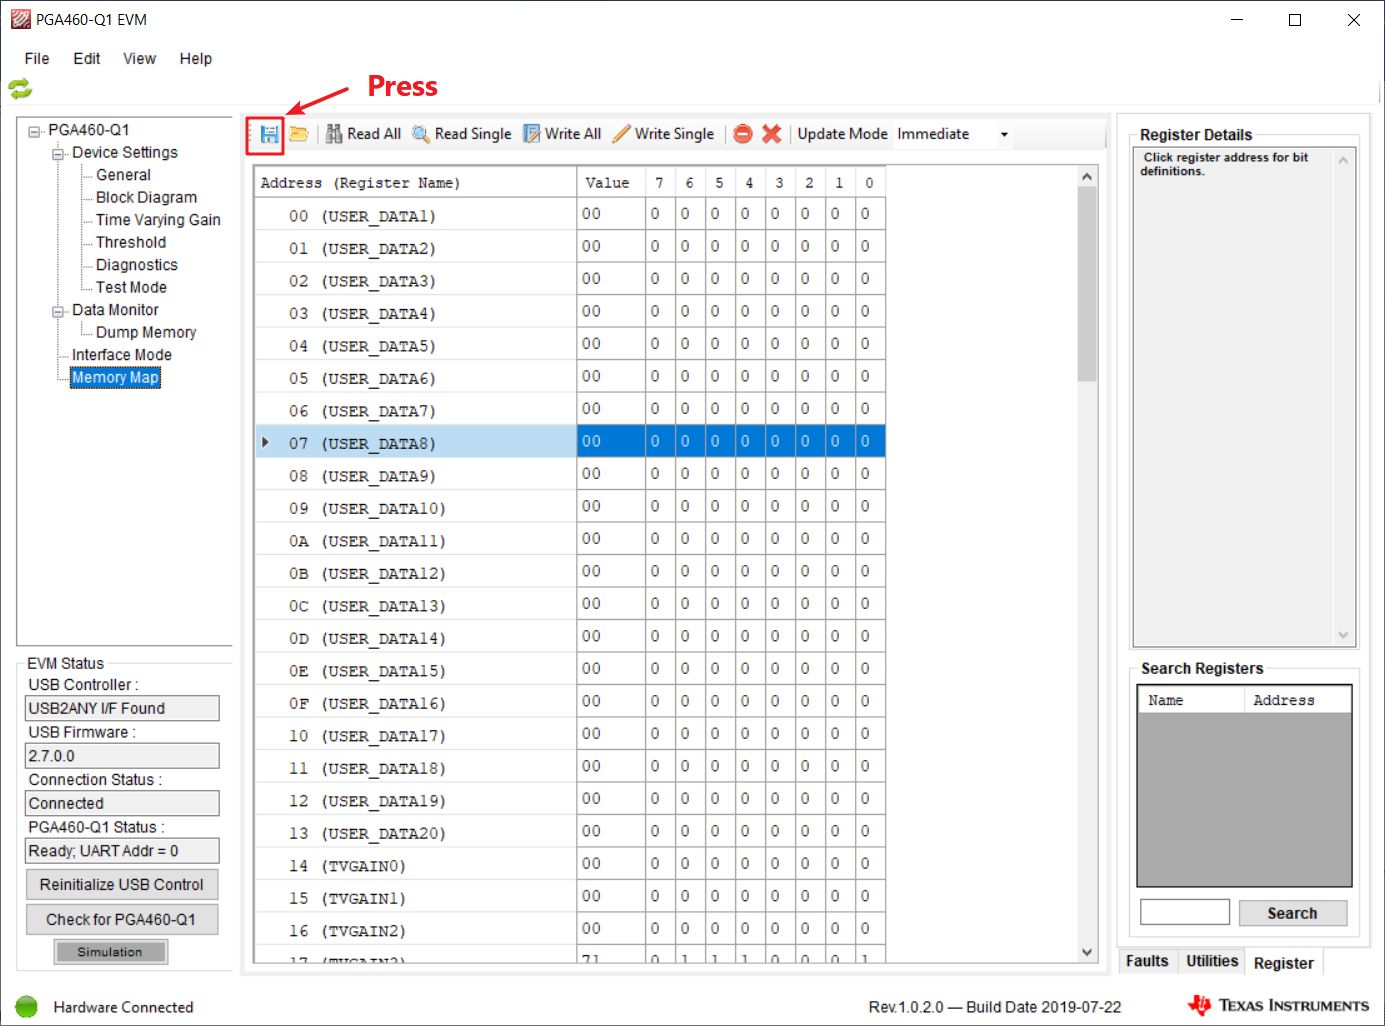Click the green refresh arrows icon
Viewport: 1385px width, 1026px height.
20,89
